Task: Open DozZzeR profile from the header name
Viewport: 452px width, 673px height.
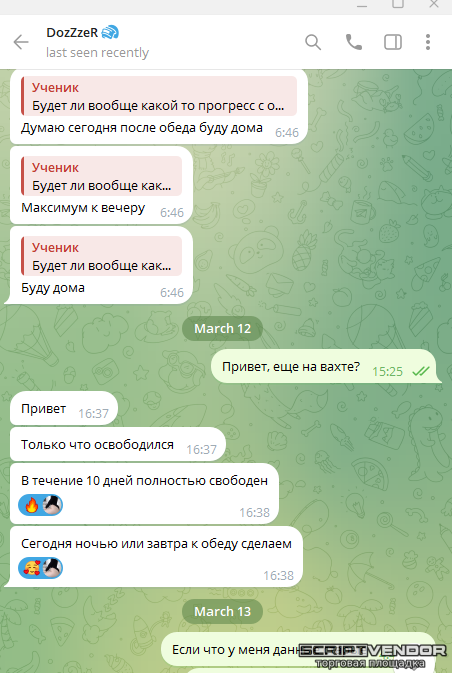Action: tap(72, 32)
